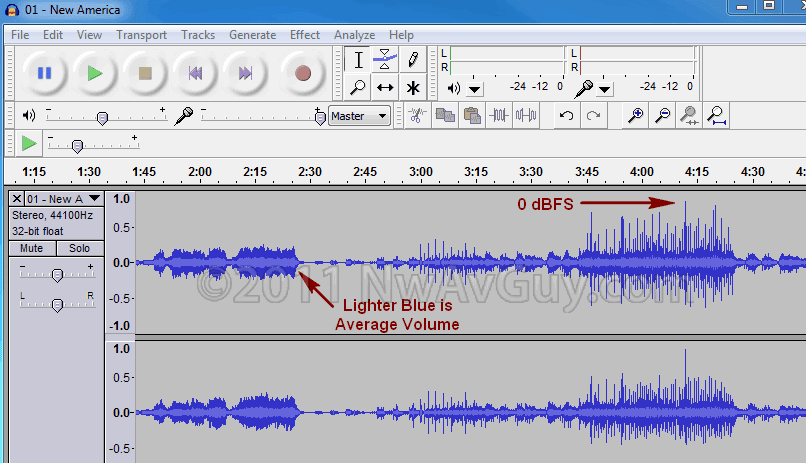Click the Silence audio icon
Viewport: 806px width, 463px height.
(526, 115)
